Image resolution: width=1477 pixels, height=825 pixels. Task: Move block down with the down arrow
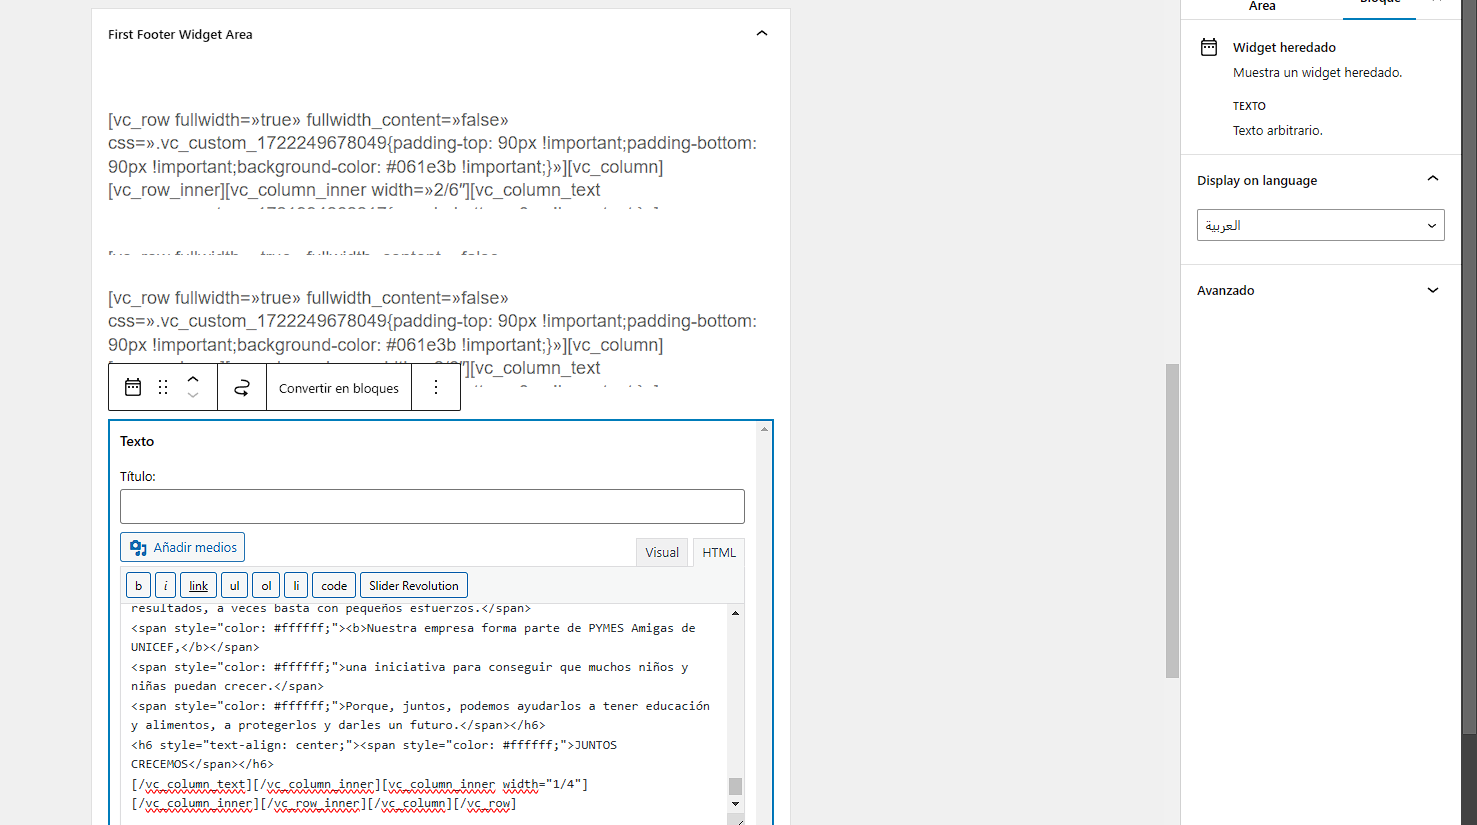[x=193, y=396]
